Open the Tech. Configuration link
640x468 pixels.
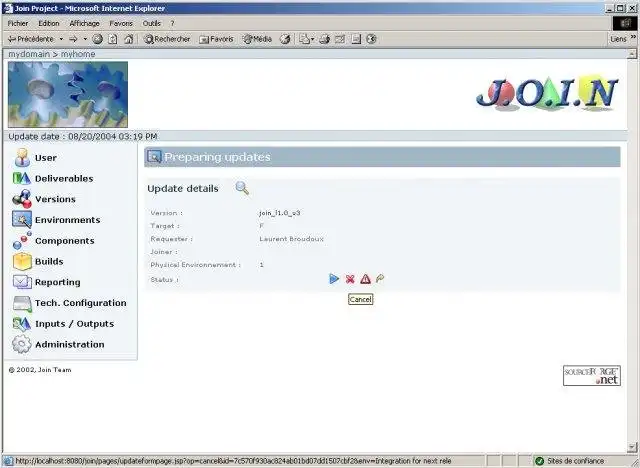click(x=80, y=303)
